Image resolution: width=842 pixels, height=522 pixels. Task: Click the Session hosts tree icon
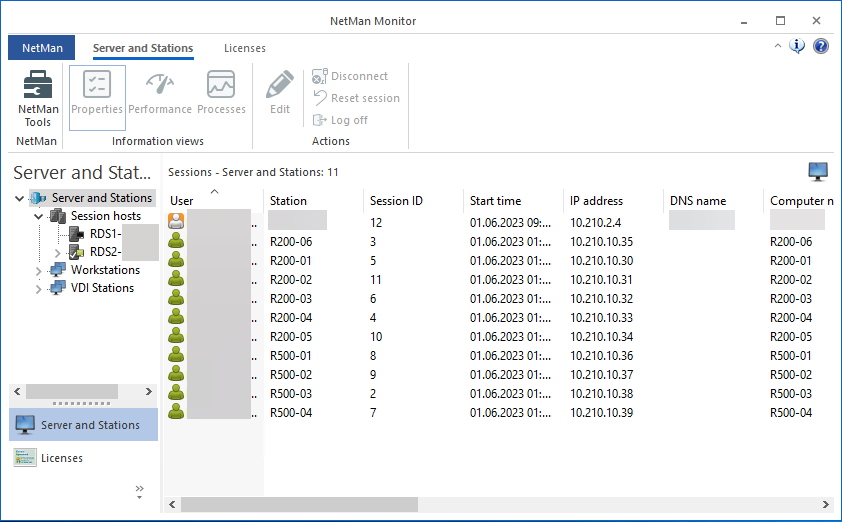click(57, 216)
